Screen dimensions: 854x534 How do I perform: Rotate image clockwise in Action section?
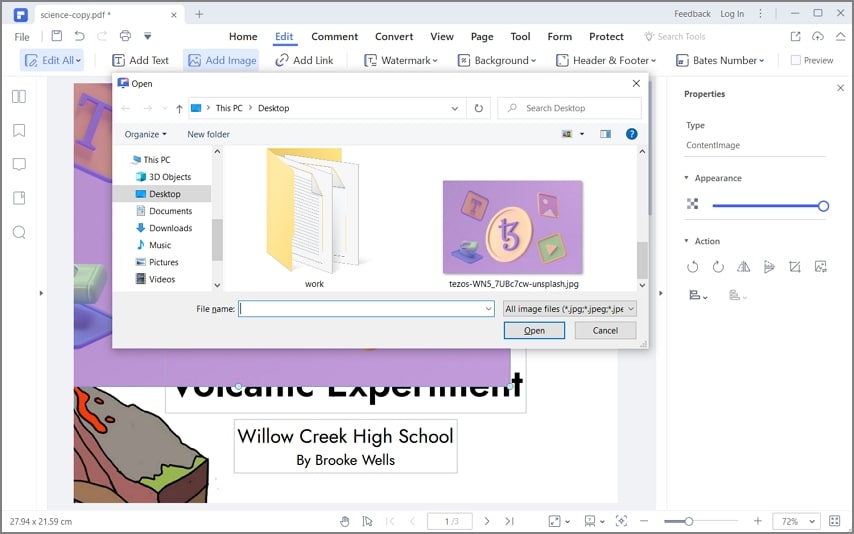pyautogui.click(x=718, y=266)
